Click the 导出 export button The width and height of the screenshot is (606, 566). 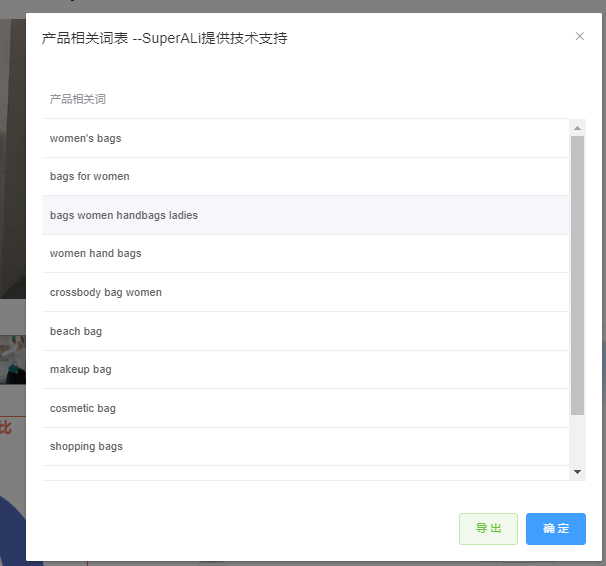click(488, 529)
